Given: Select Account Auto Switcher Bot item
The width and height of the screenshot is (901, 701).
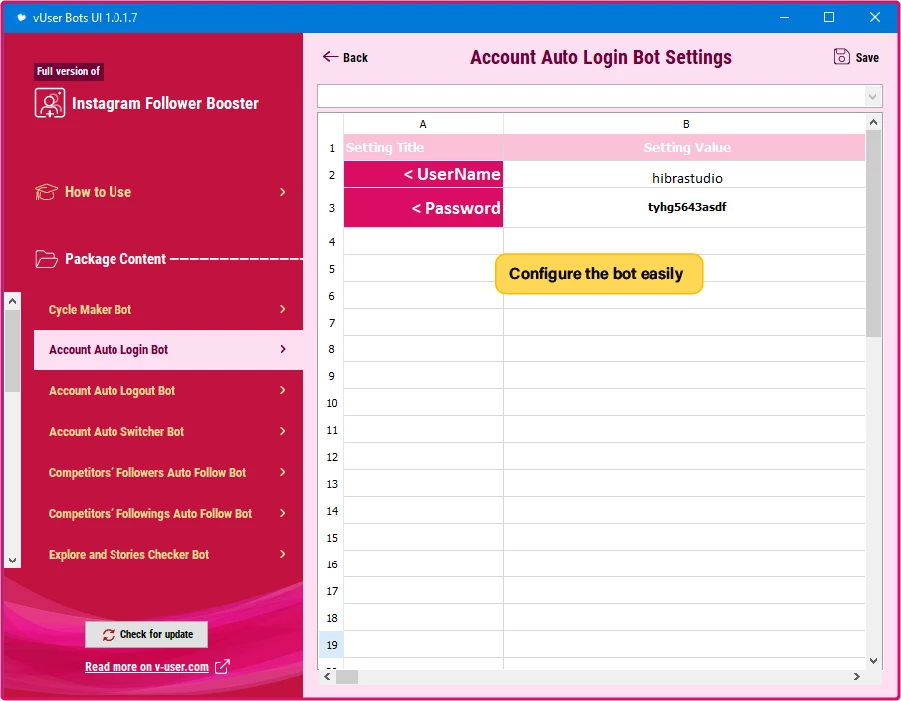Looking at the screenshot, I should pos(168,431).
